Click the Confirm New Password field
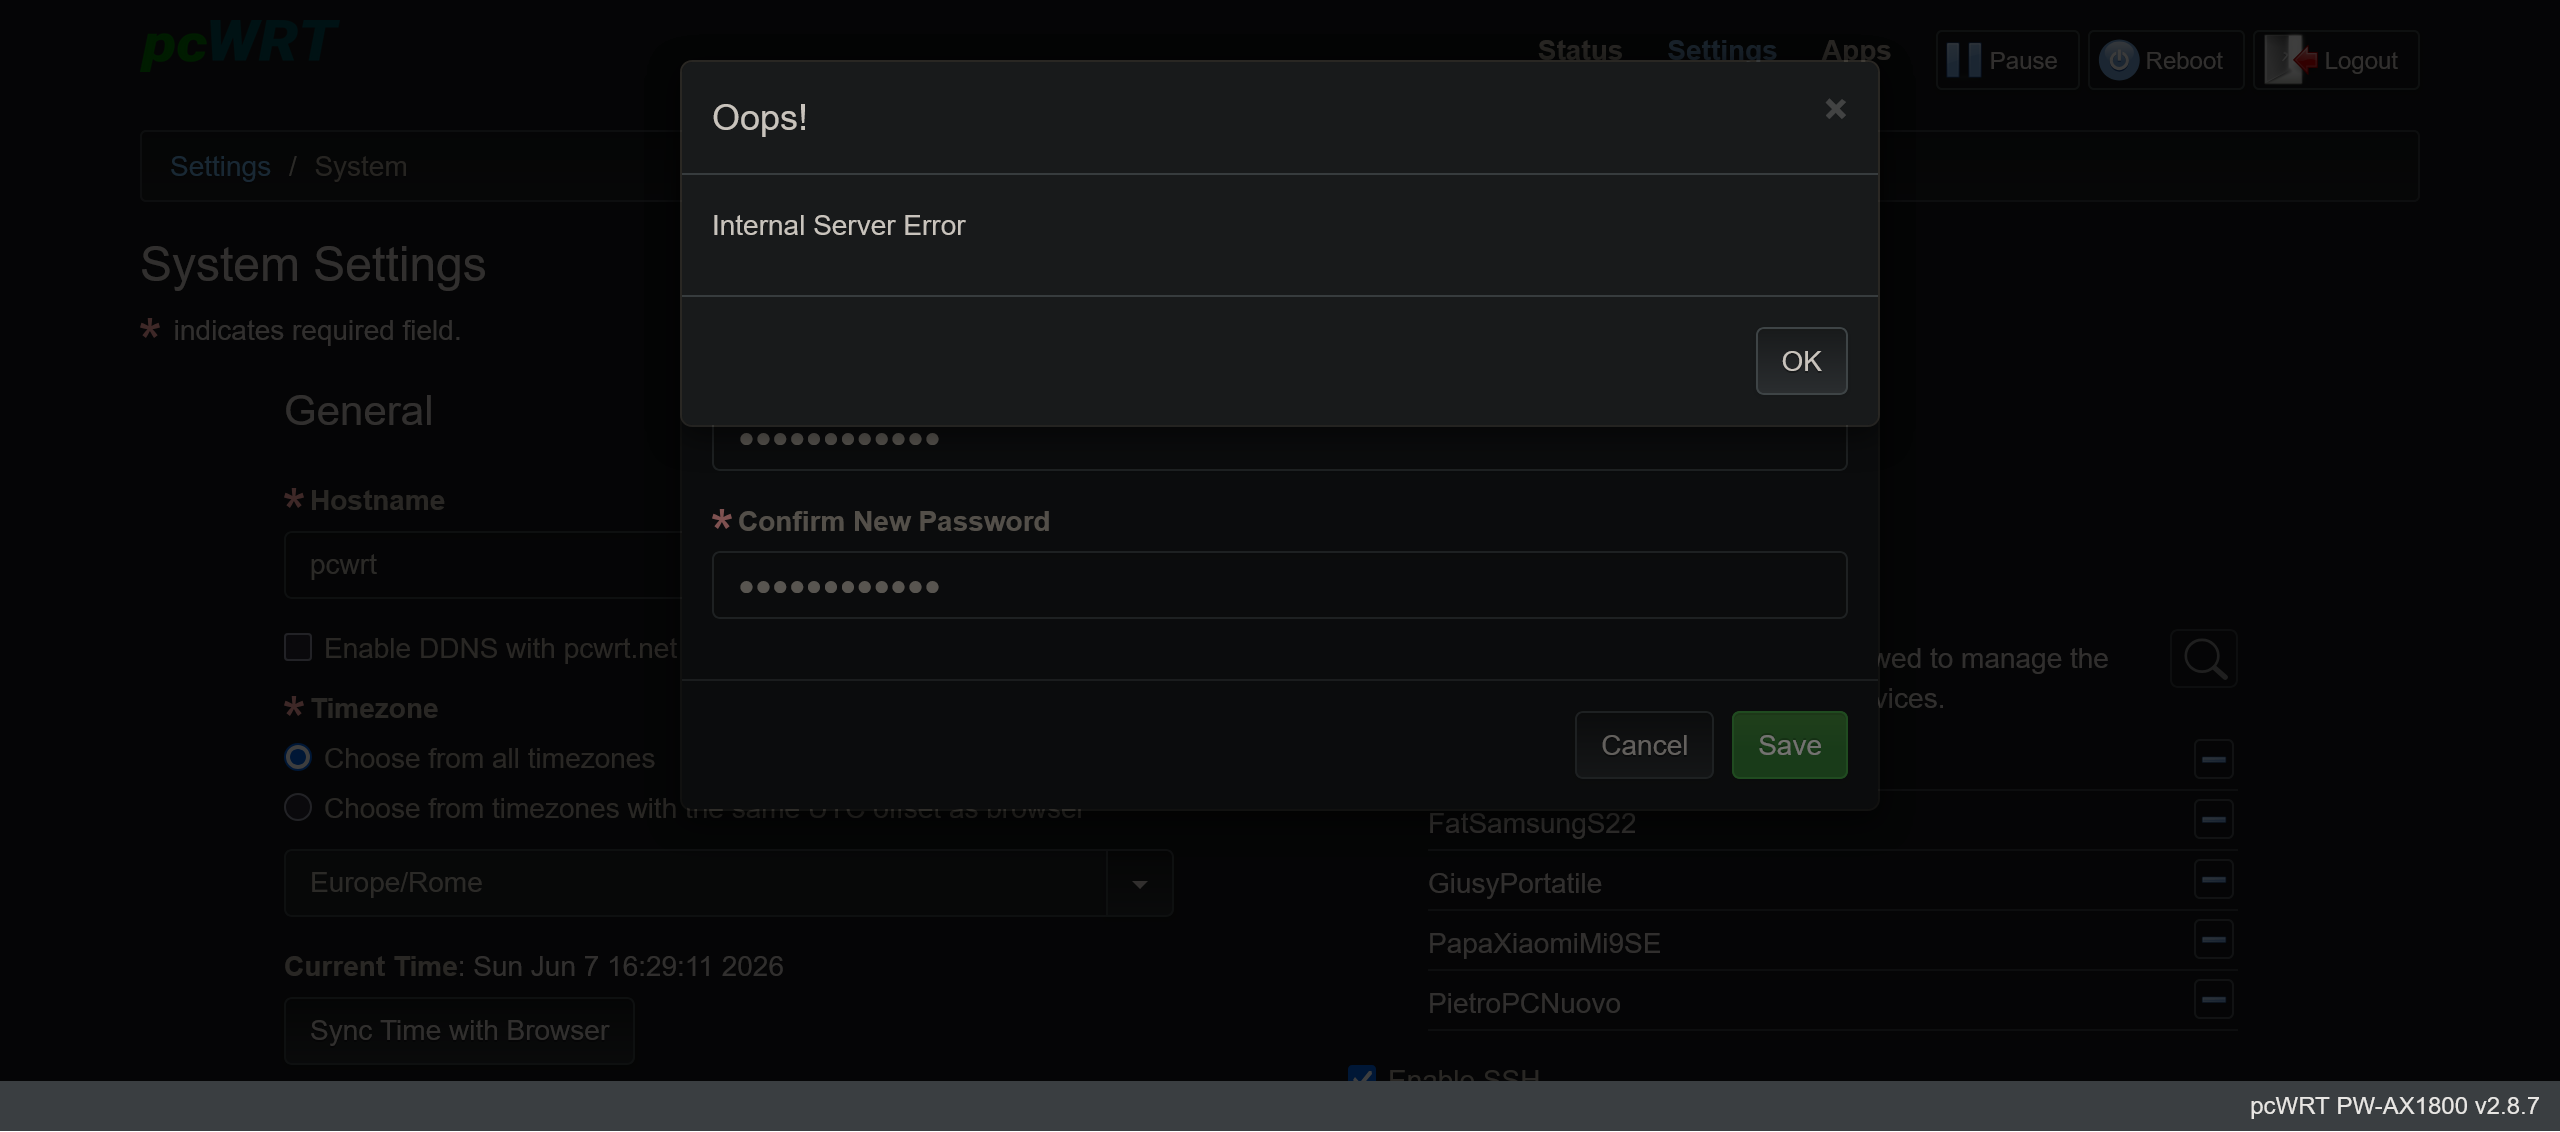Viewport: 2560px width, 1132px height. click(1279, 585)
